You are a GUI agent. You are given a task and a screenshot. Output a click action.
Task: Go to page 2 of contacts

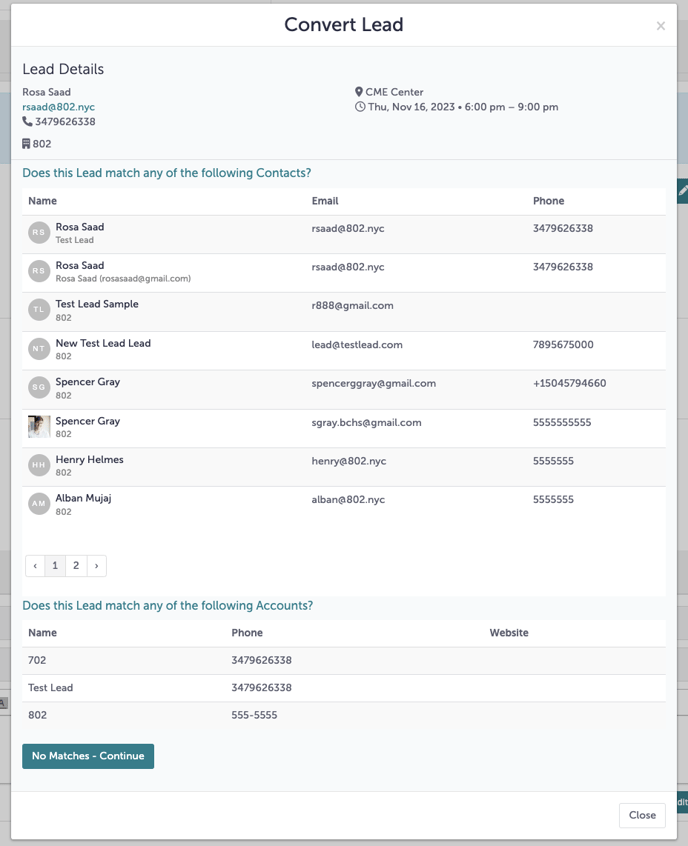point(76,566)
